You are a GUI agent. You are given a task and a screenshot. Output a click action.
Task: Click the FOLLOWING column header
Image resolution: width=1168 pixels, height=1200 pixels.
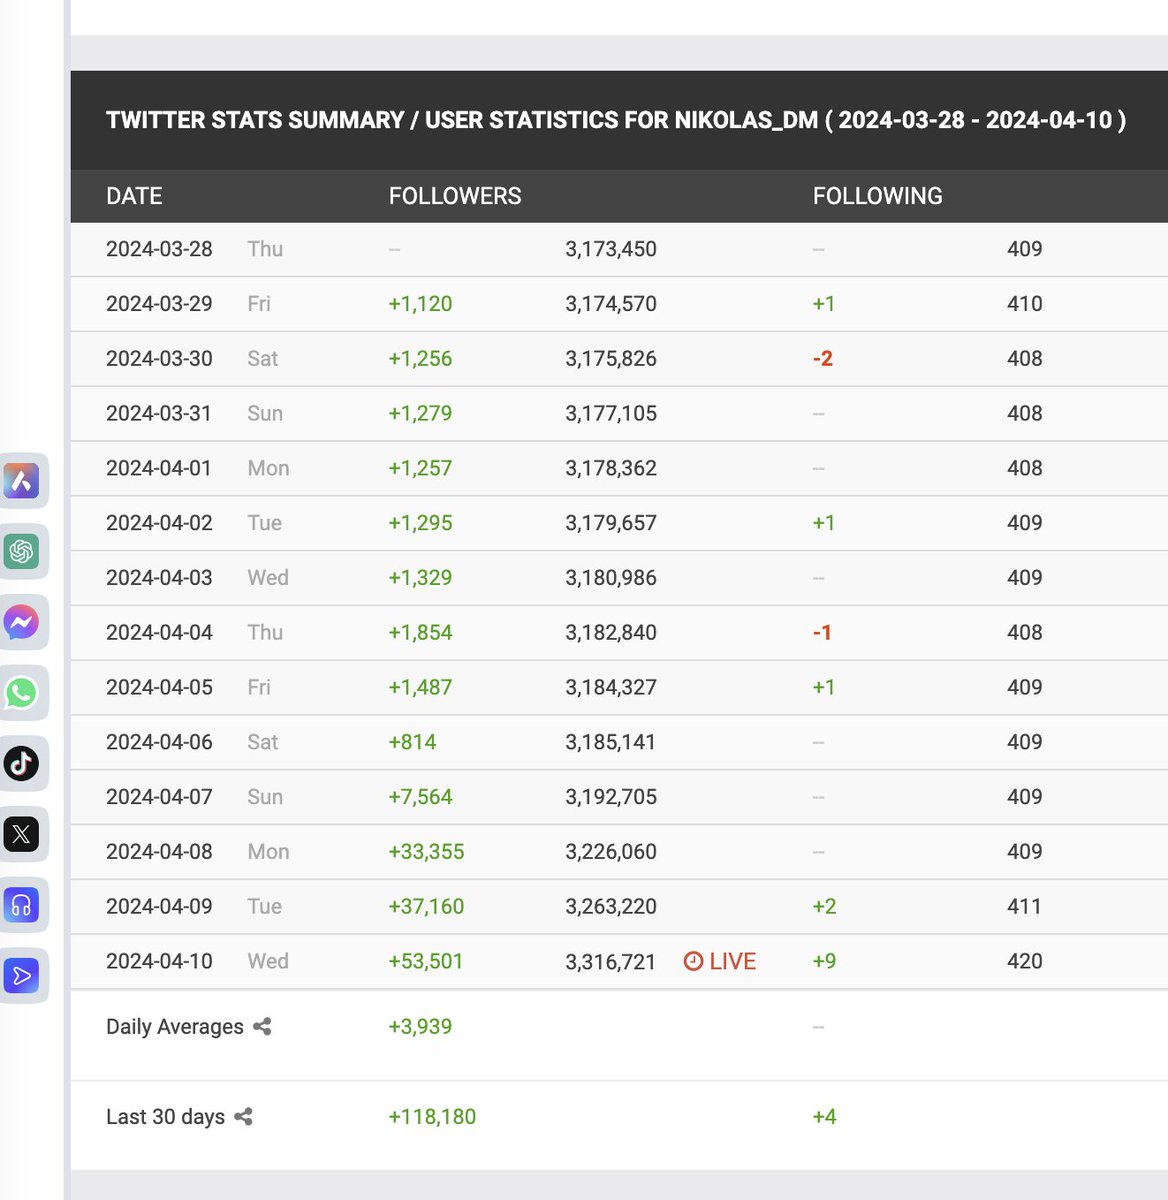(878, 196)
